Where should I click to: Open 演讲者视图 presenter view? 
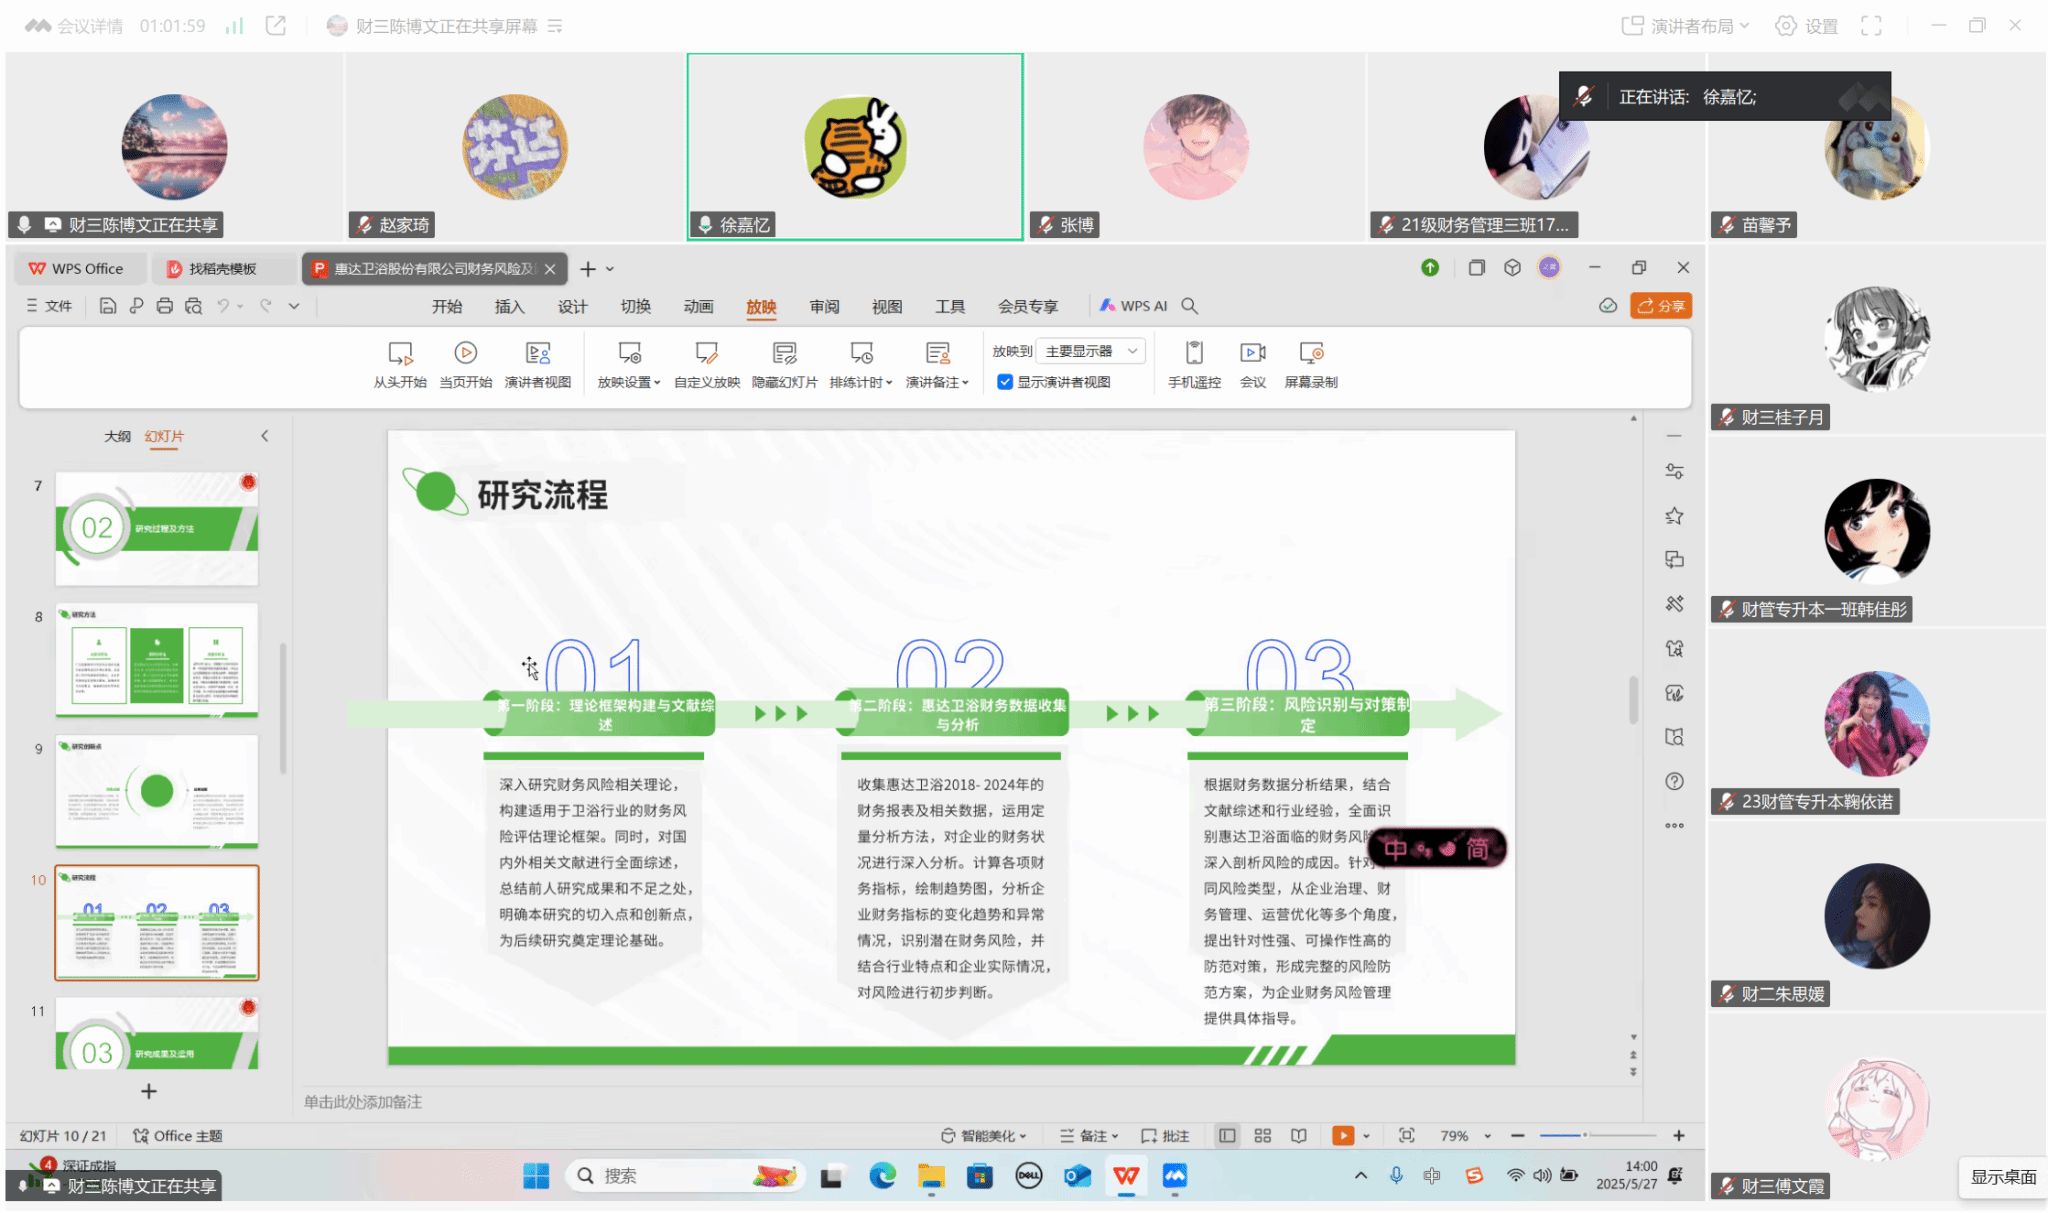[537, 364]
